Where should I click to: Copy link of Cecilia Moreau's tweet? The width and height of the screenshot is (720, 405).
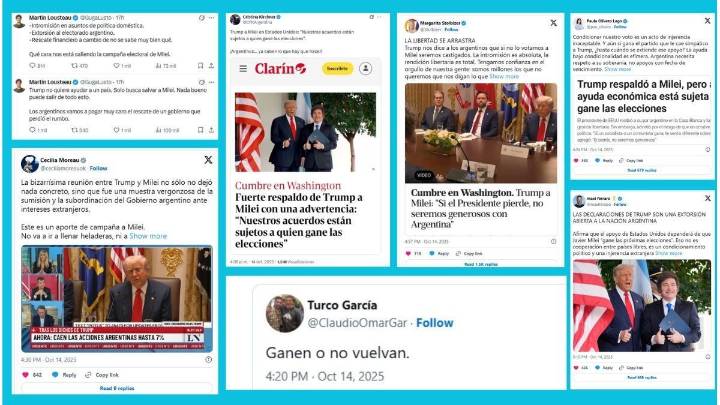(102, 375)
